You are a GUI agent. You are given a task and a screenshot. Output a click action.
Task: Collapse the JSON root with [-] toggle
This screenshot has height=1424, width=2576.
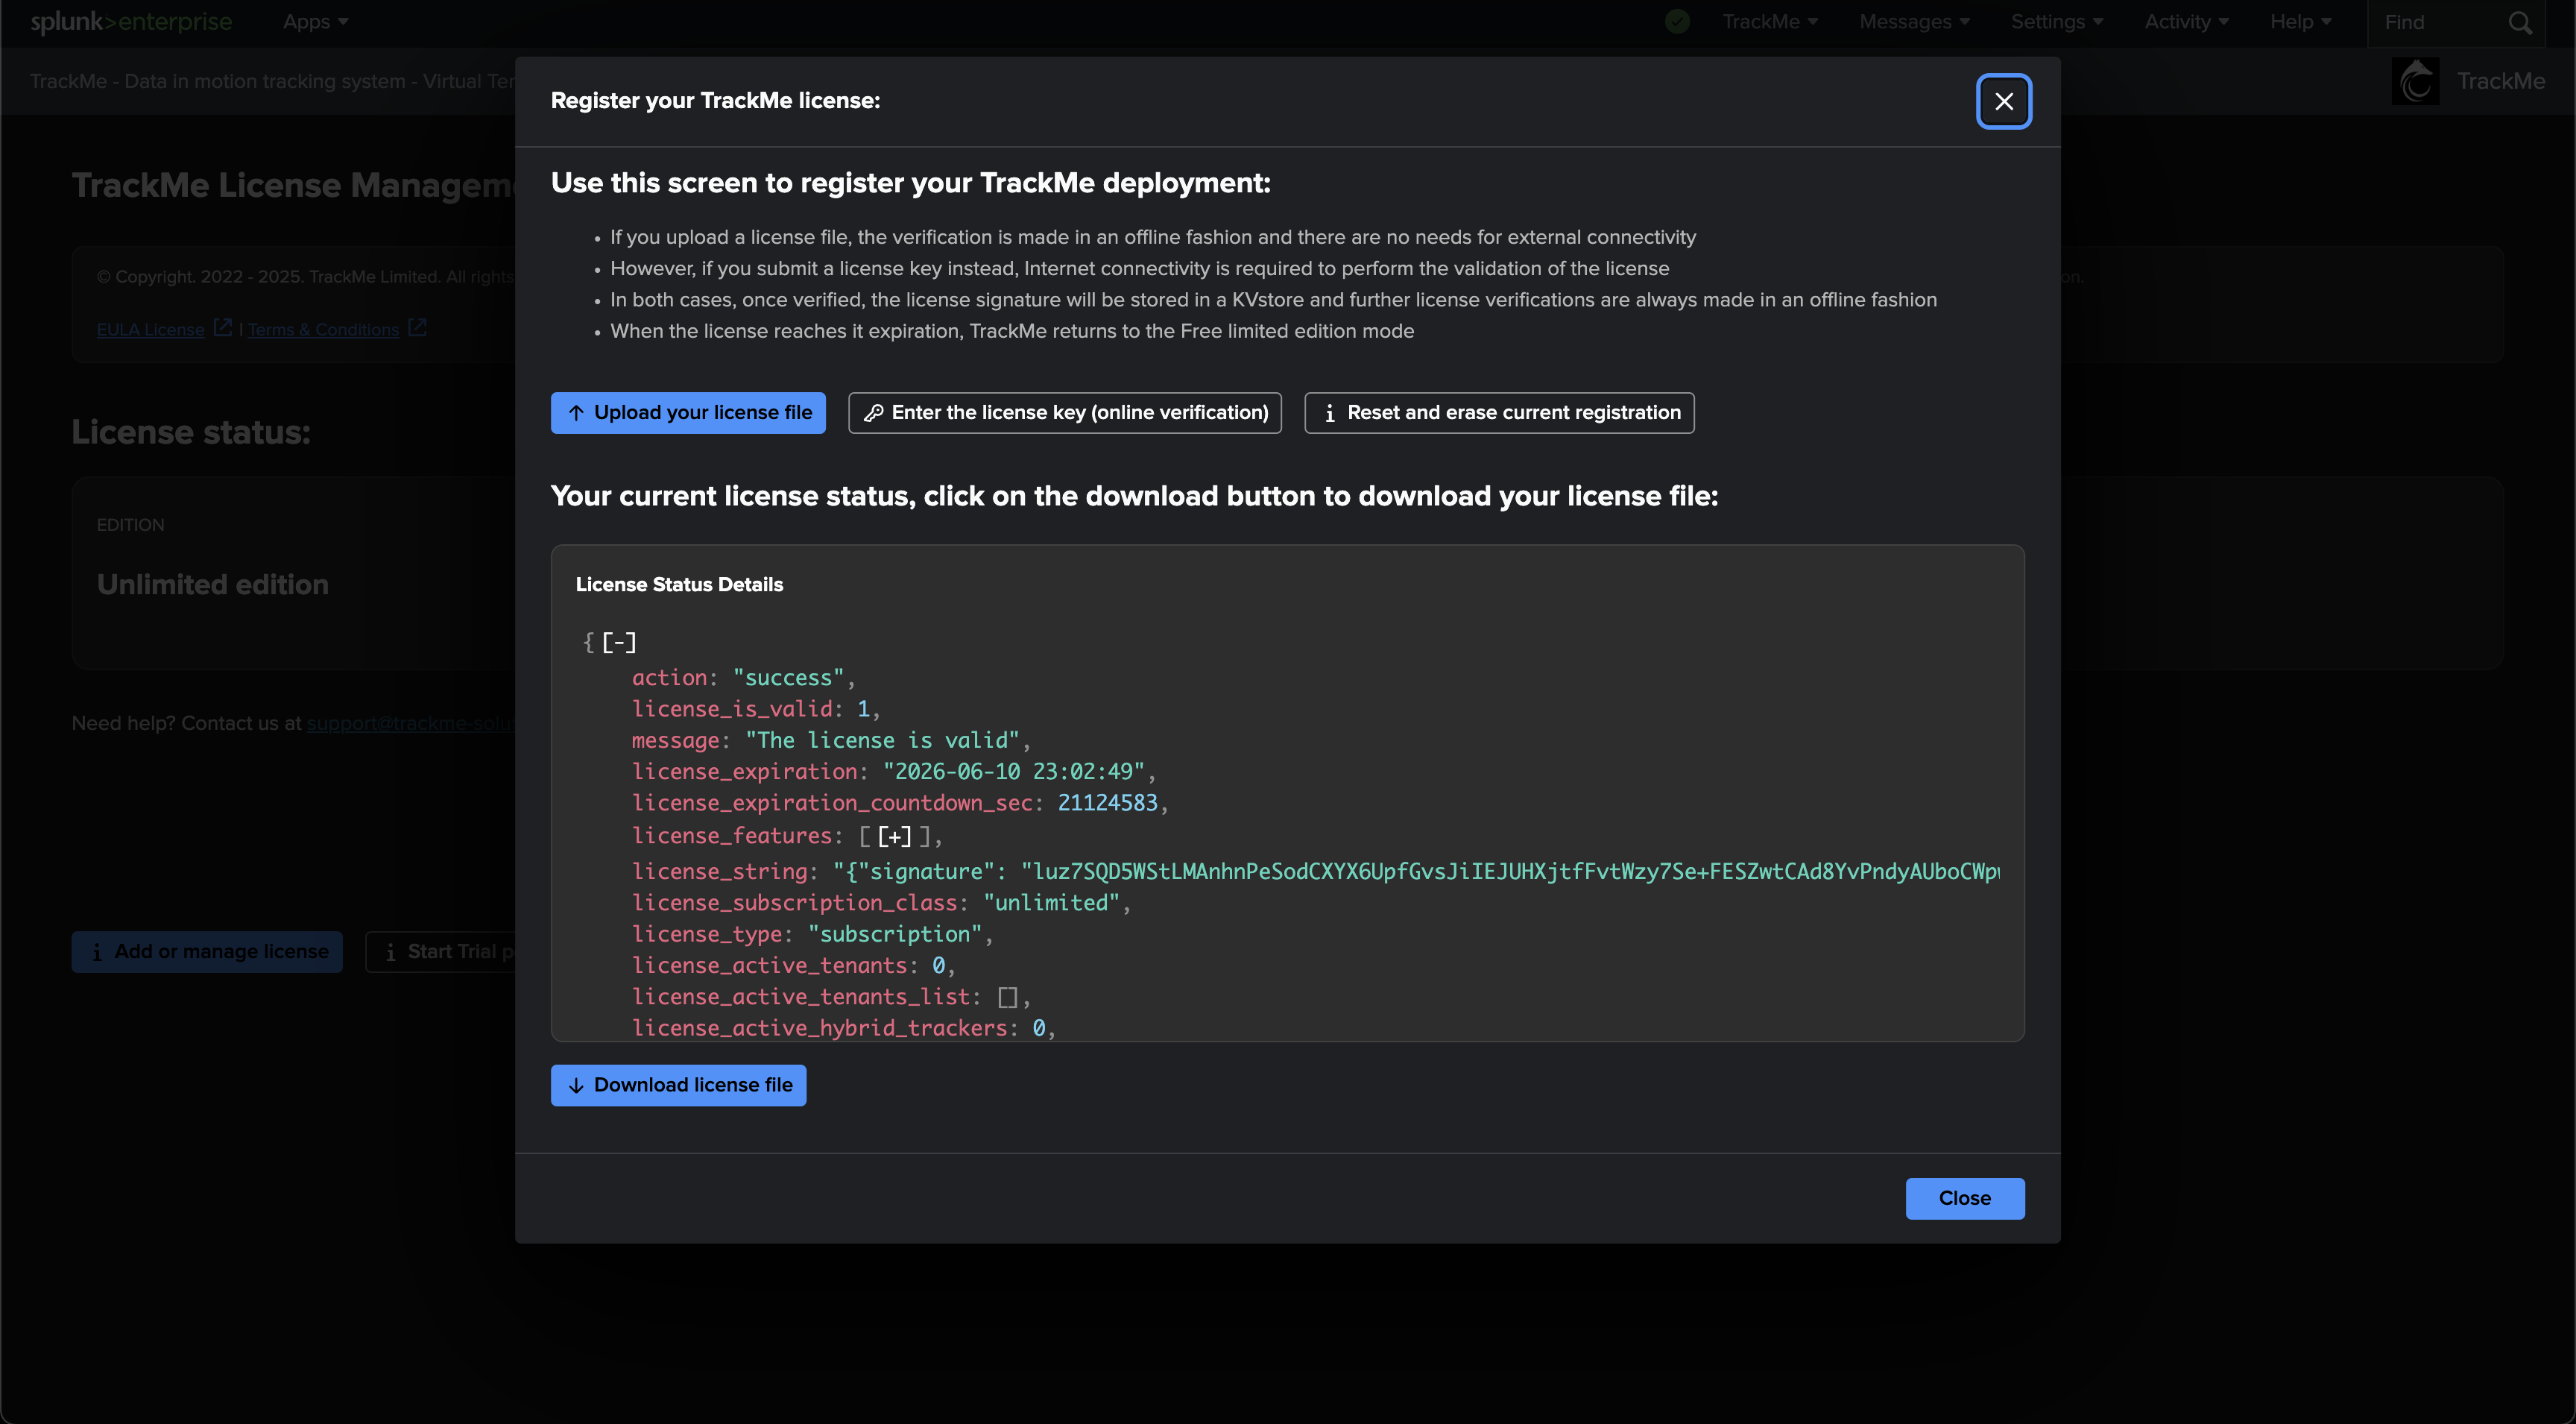(619, 642)
